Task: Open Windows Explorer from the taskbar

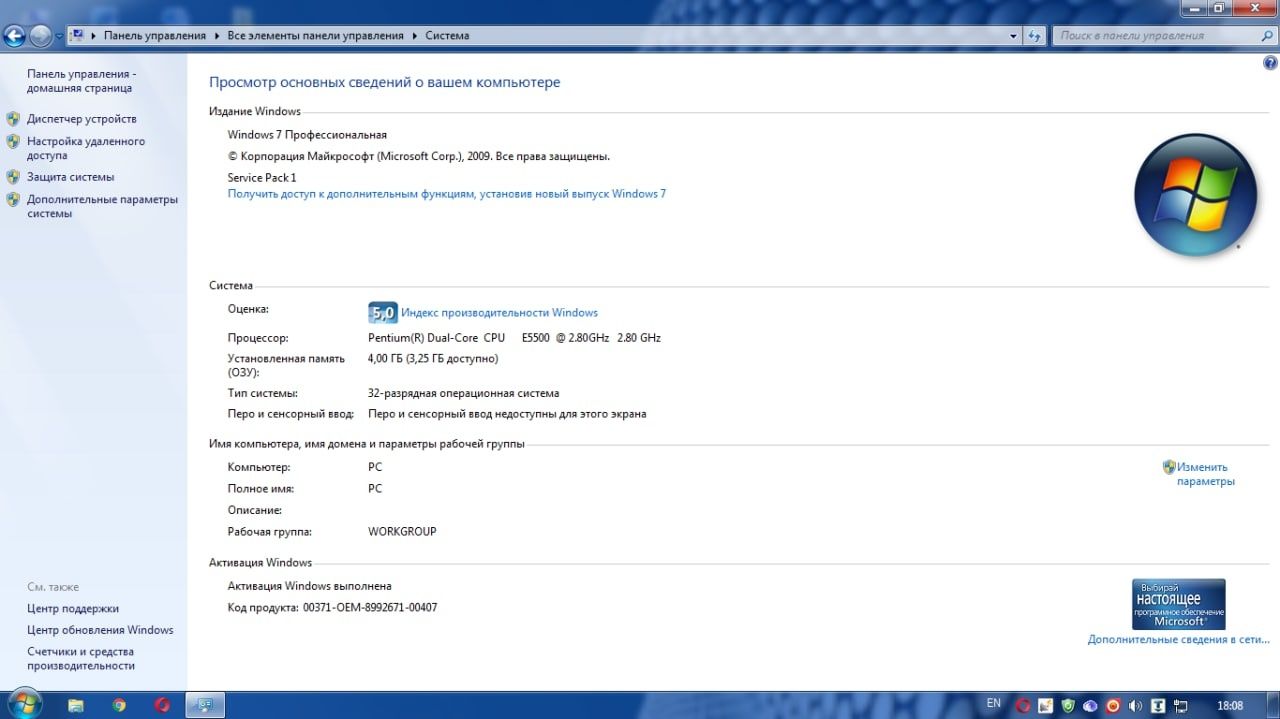Action: point(76,705)
